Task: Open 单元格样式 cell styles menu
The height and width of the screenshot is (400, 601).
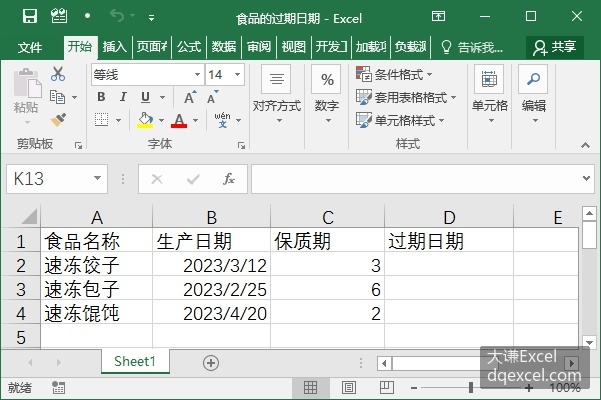Action: point(400,120)
